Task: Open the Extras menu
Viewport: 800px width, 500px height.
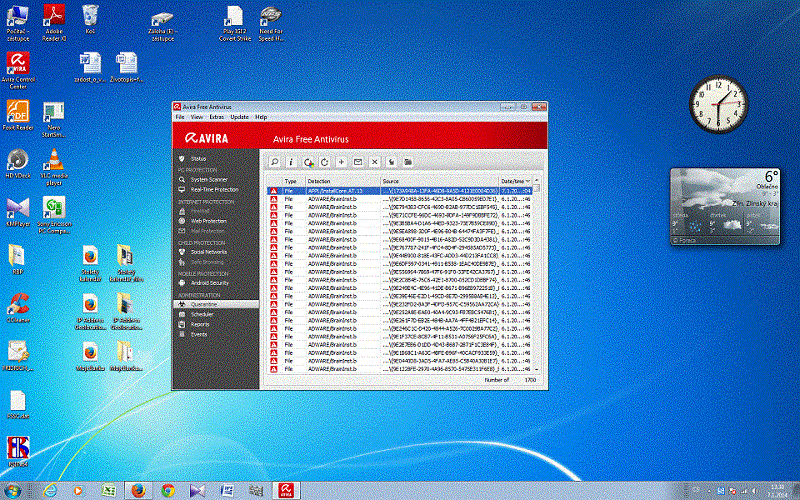Action: tap(217, 117)
